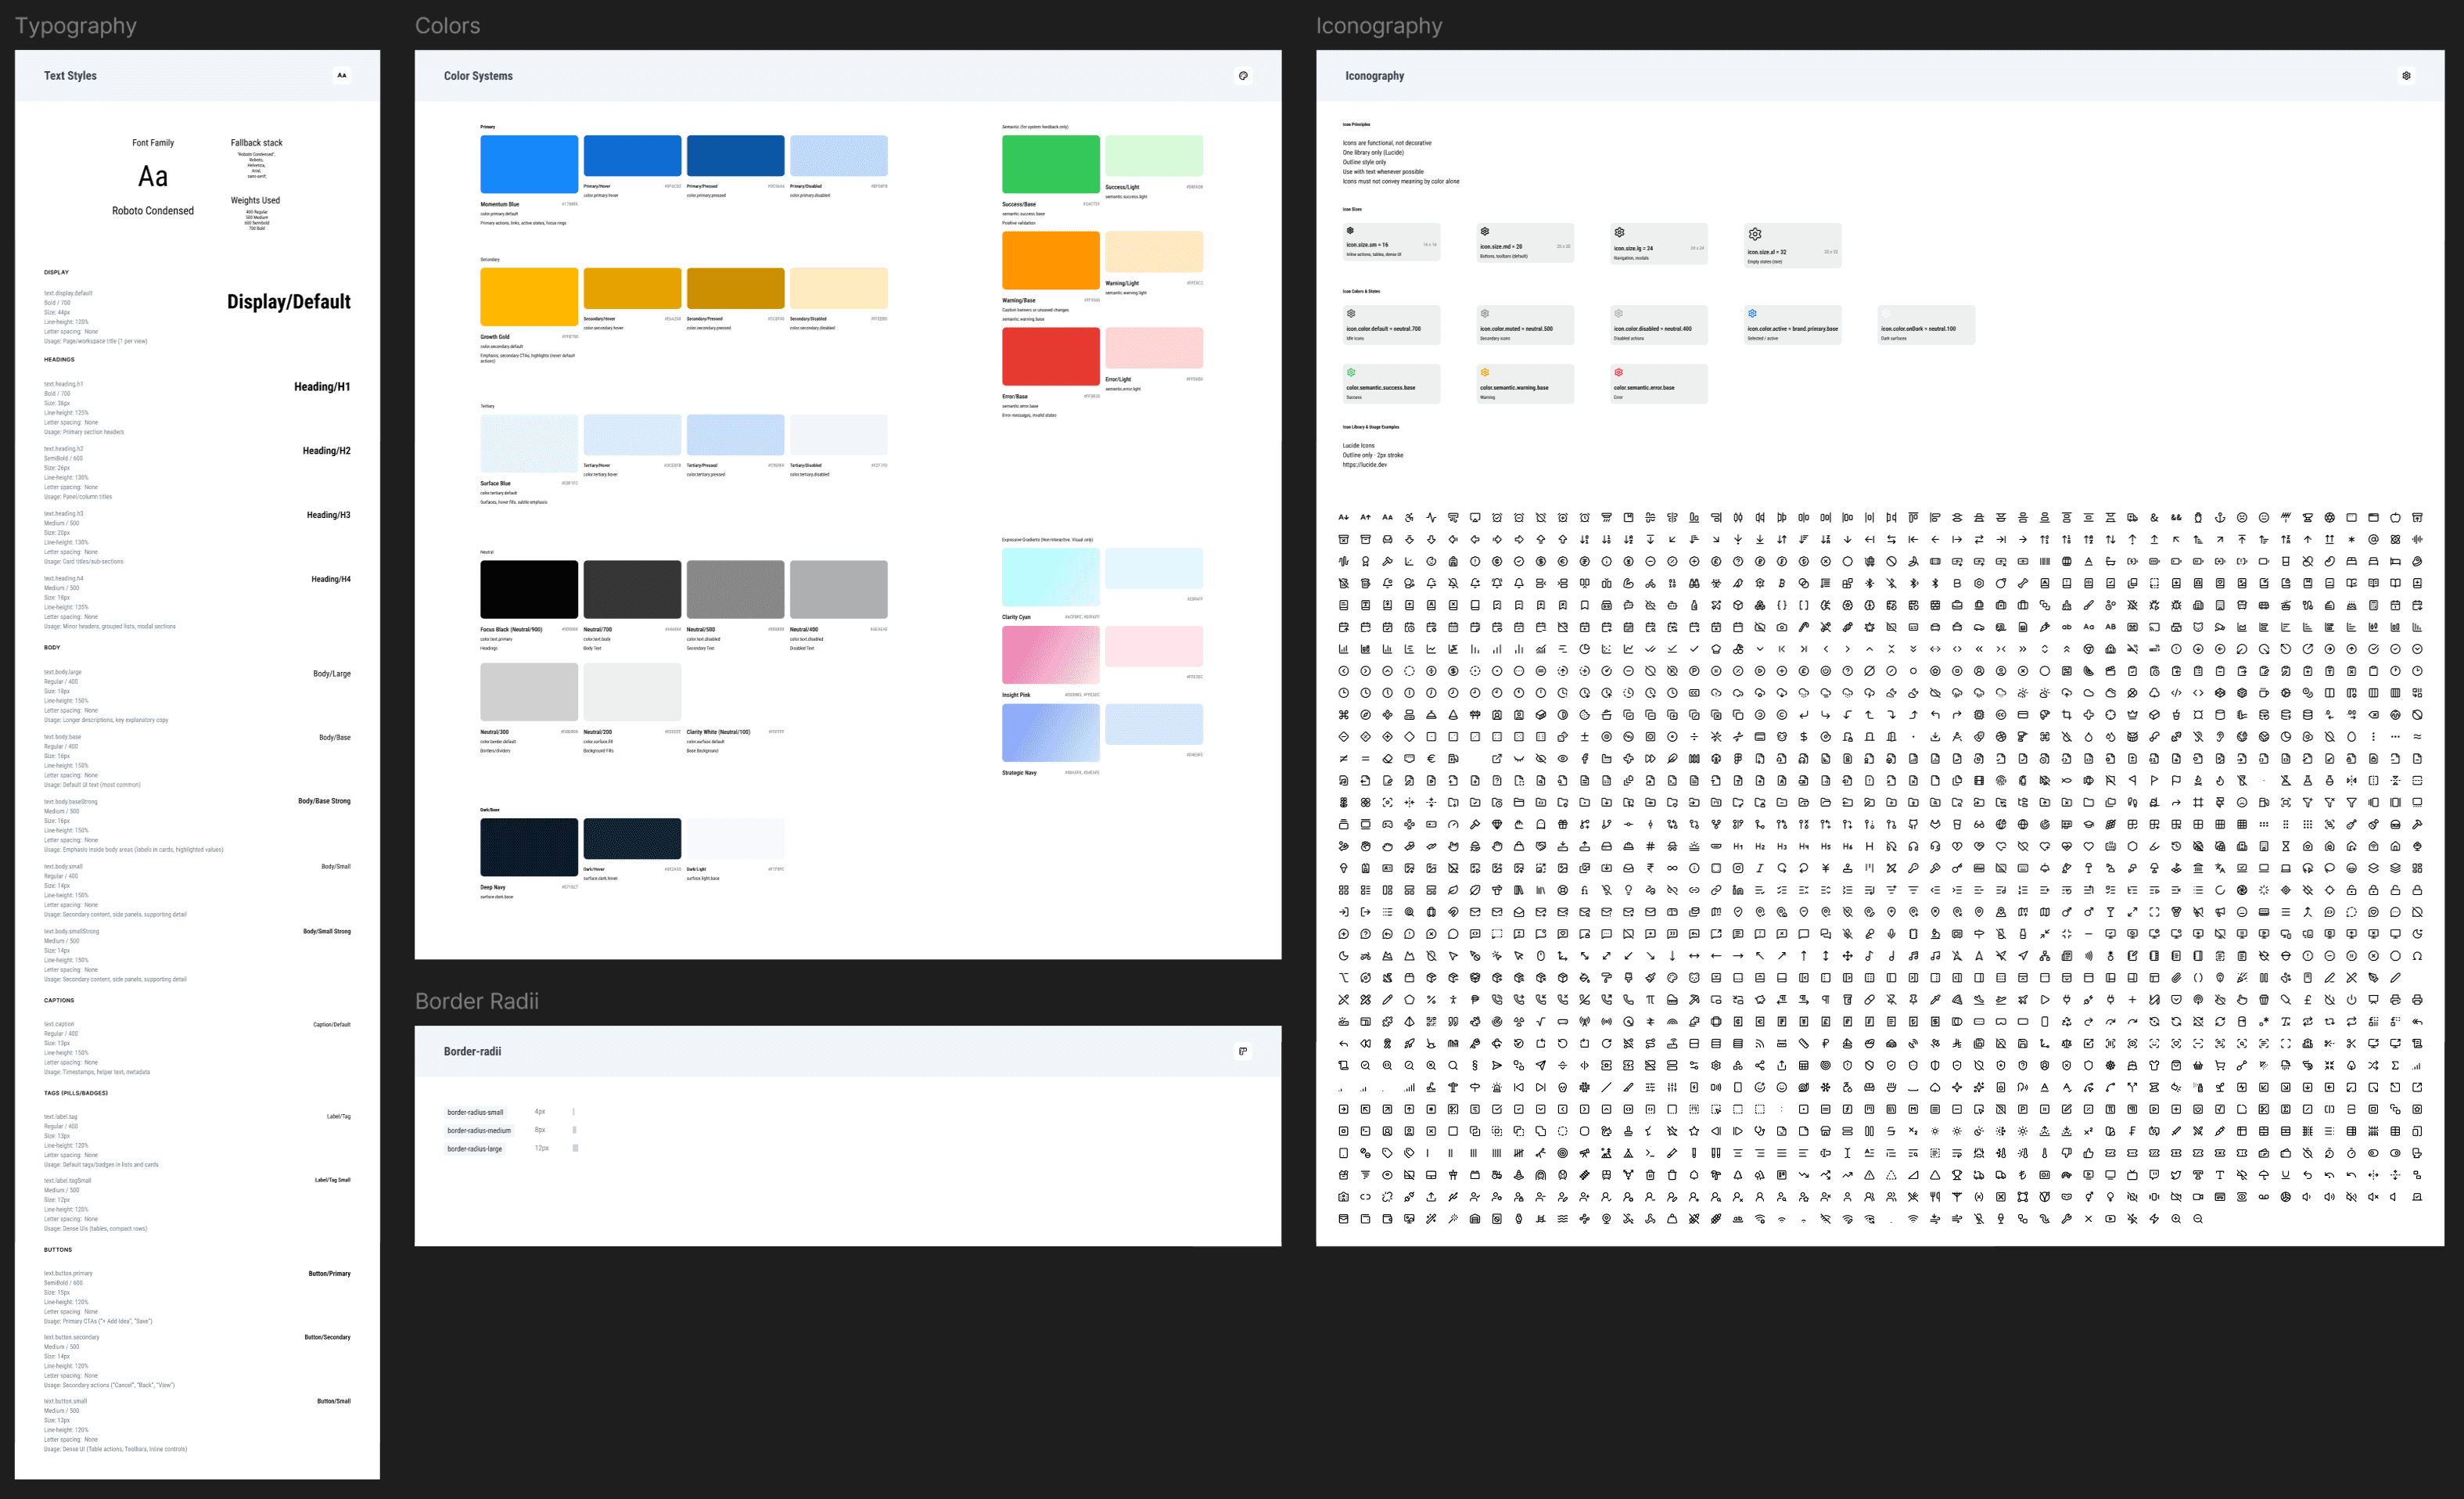Select the Typography frame title

(76, 26)
